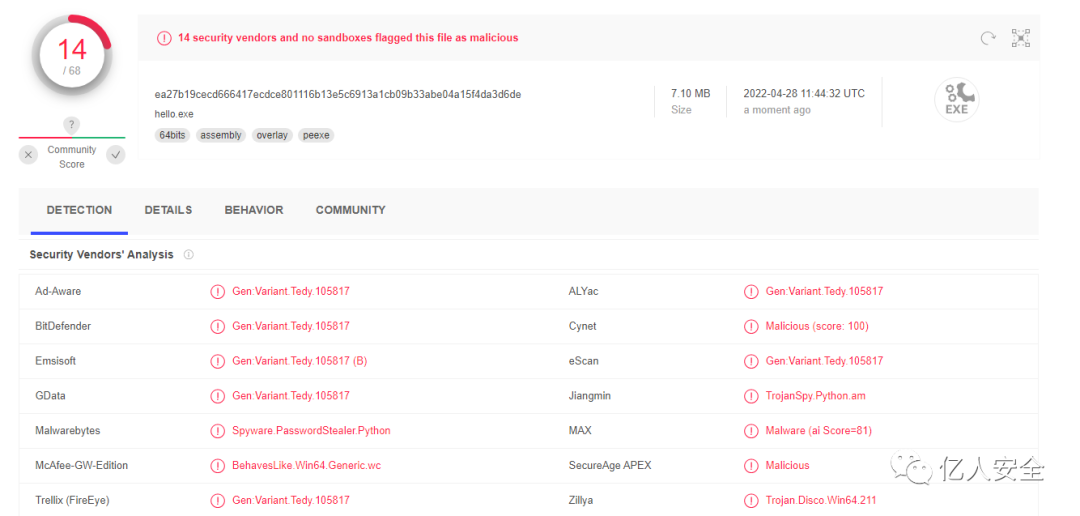The image size is (1080, 516).
Task: Click the community score upvote check button
Action: [116, 155]
